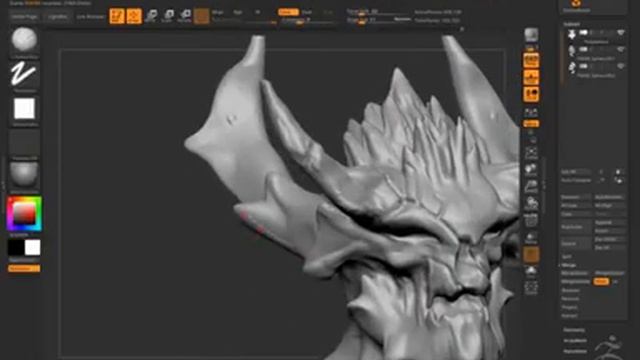Collapse the Subtool palette header
The width and height of the screenshot is (640, 360).
pos(571,24)
